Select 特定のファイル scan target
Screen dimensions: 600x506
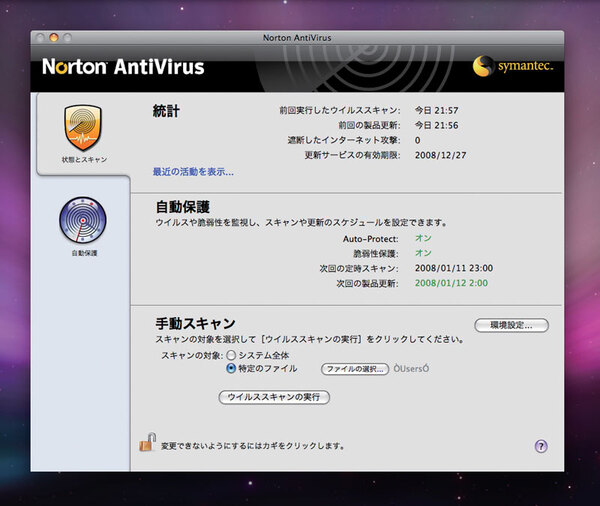[x=231, y=368]
